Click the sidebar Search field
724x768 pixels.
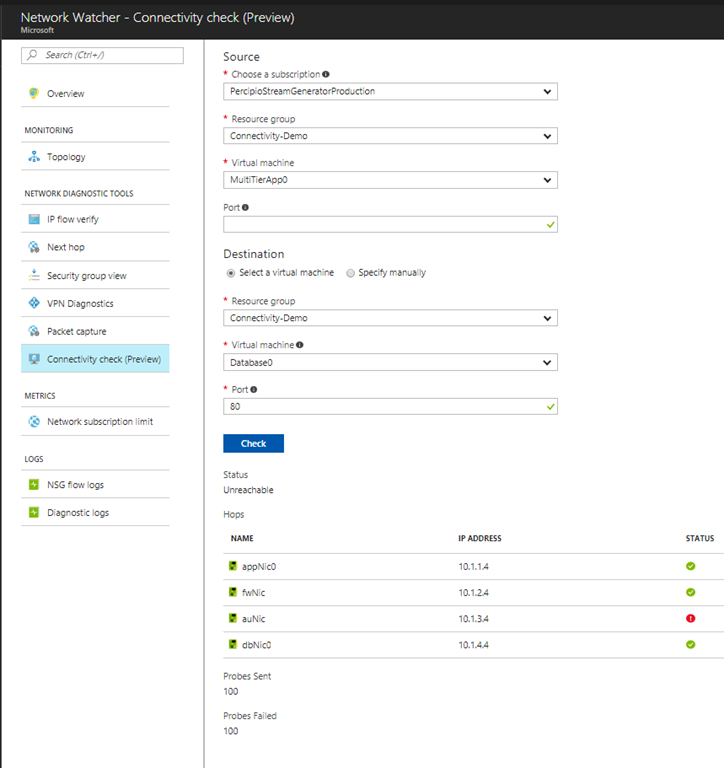point(102,55)
